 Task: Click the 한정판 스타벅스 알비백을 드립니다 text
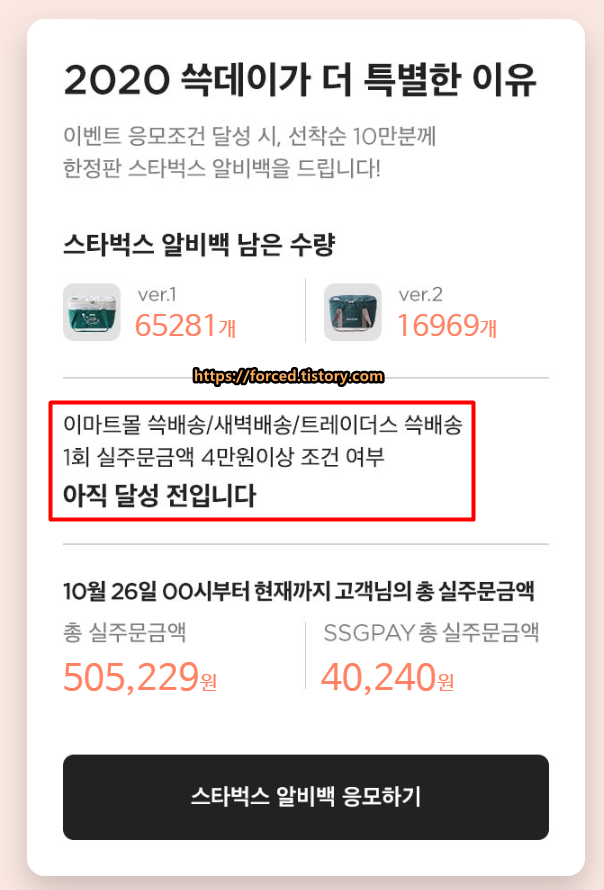tap(221, 168)
